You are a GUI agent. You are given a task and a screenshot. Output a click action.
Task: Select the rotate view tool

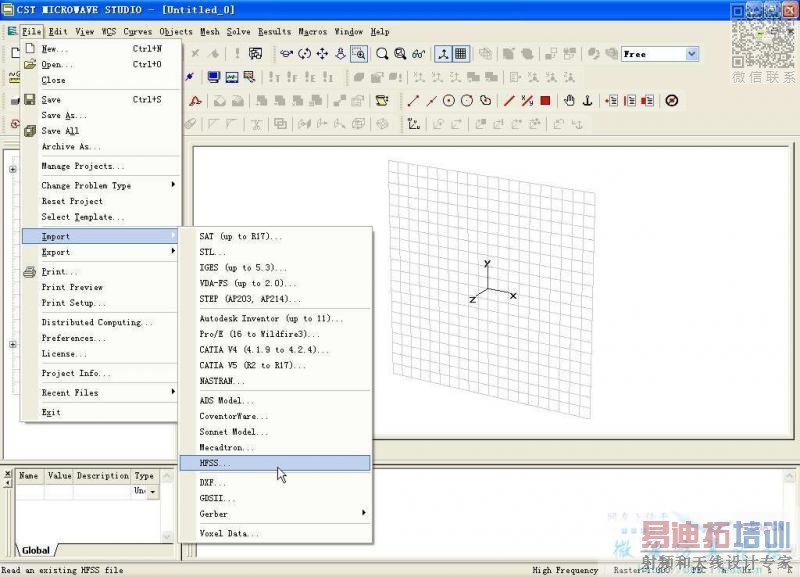pos(305,54)
